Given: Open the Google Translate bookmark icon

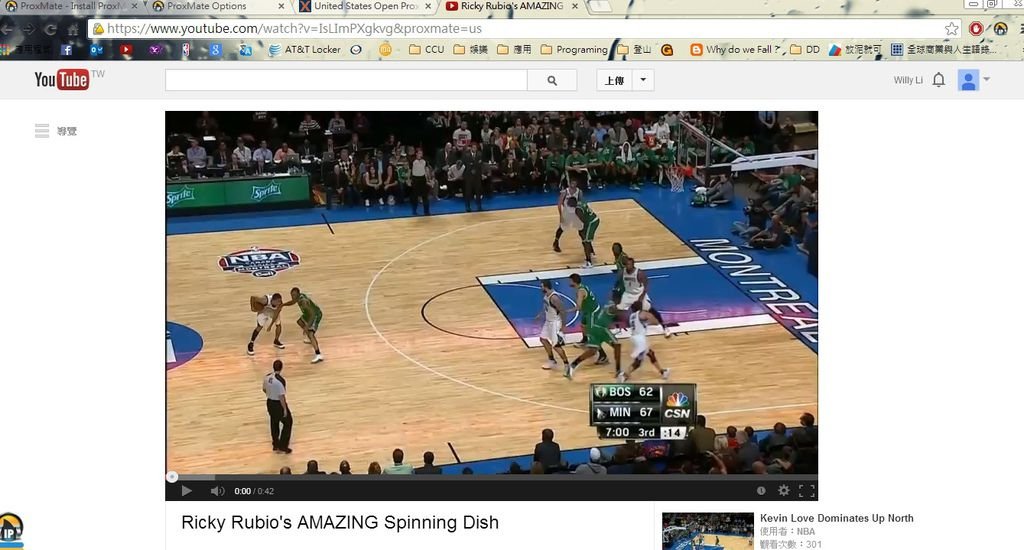Looking at the screenshot, I should tap(246, 50).
